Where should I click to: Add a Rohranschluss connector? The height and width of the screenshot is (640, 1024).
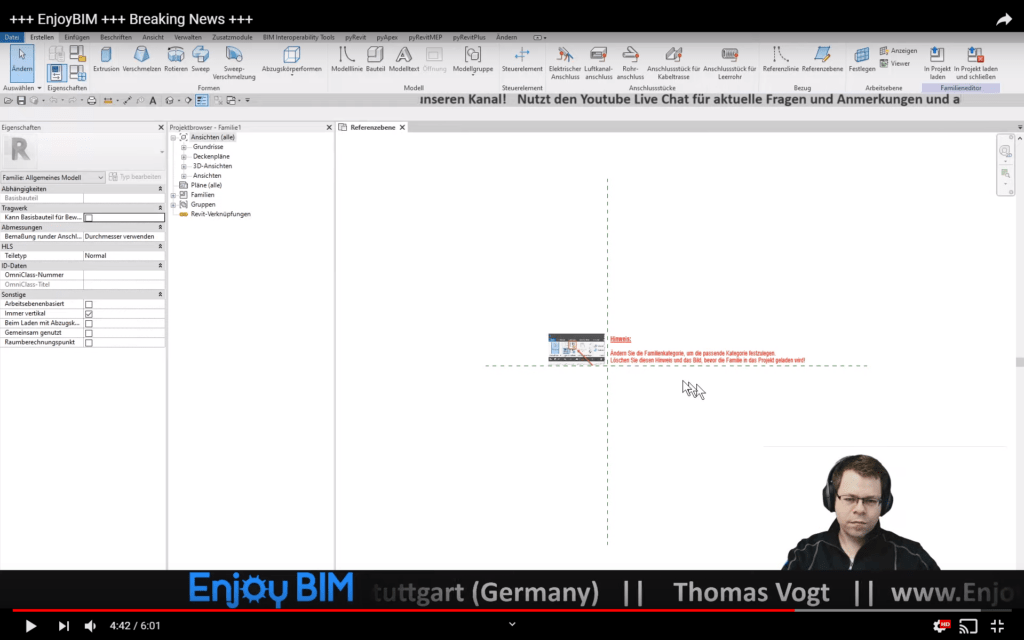tap(630, 63)
